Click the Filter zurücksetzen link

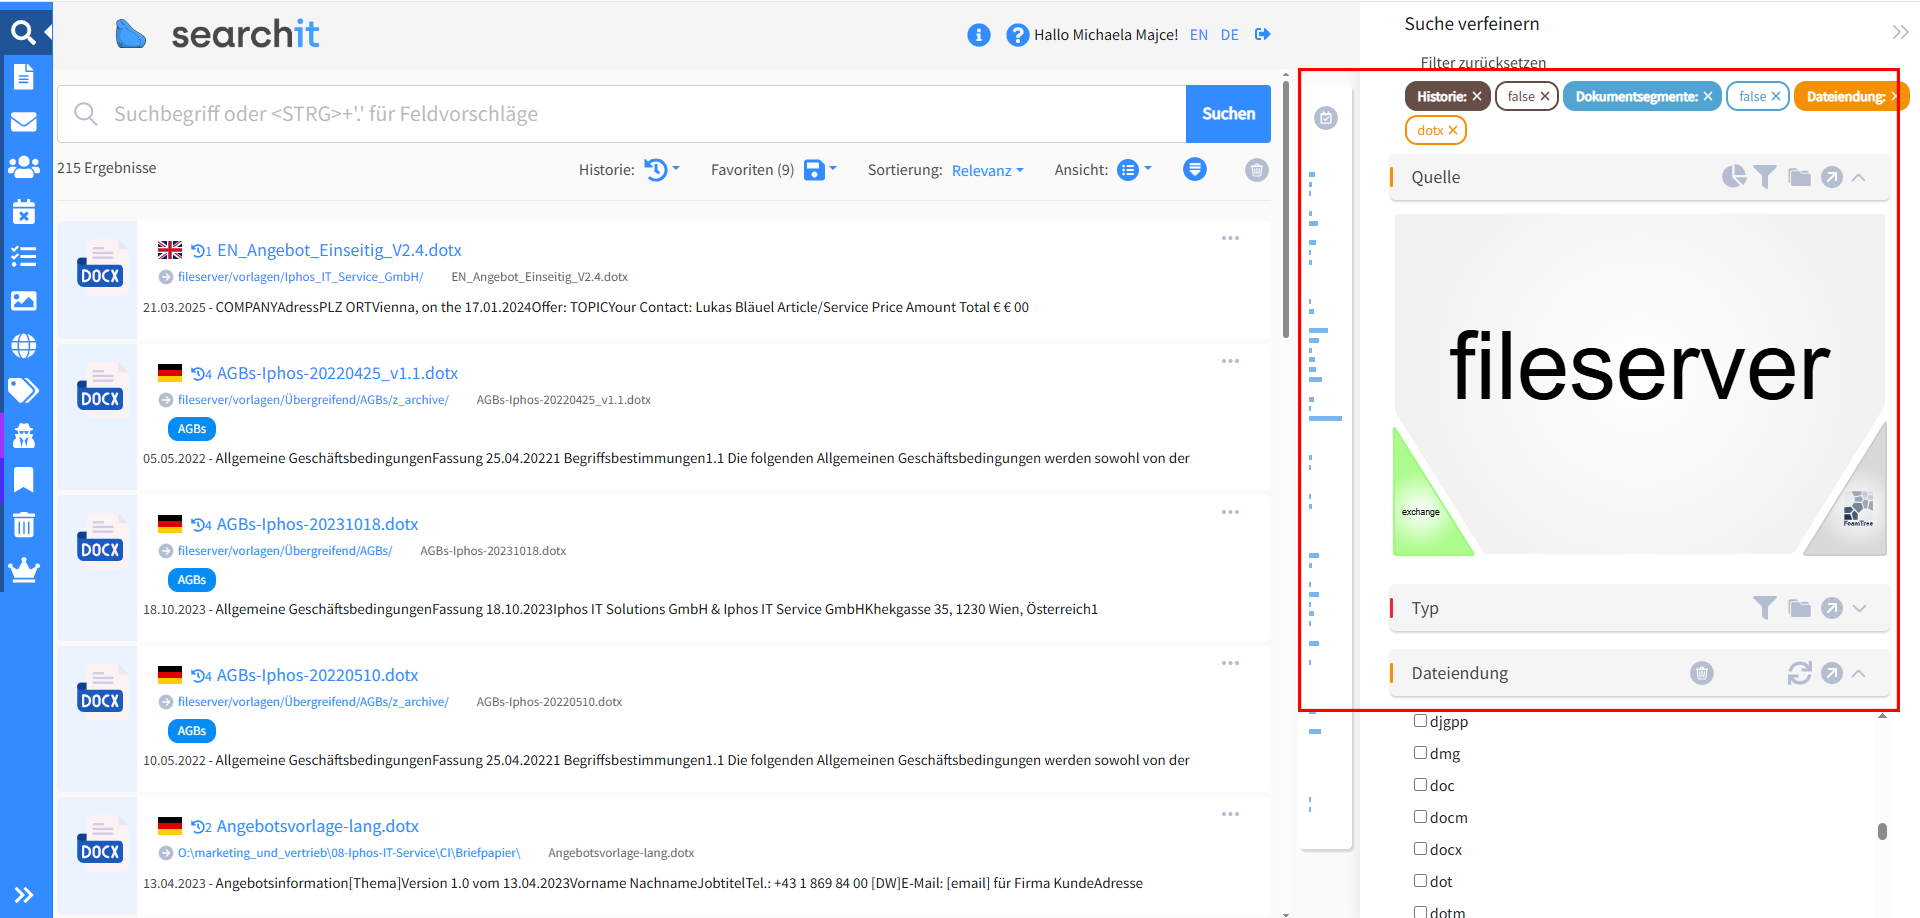tap(1483, 62)
